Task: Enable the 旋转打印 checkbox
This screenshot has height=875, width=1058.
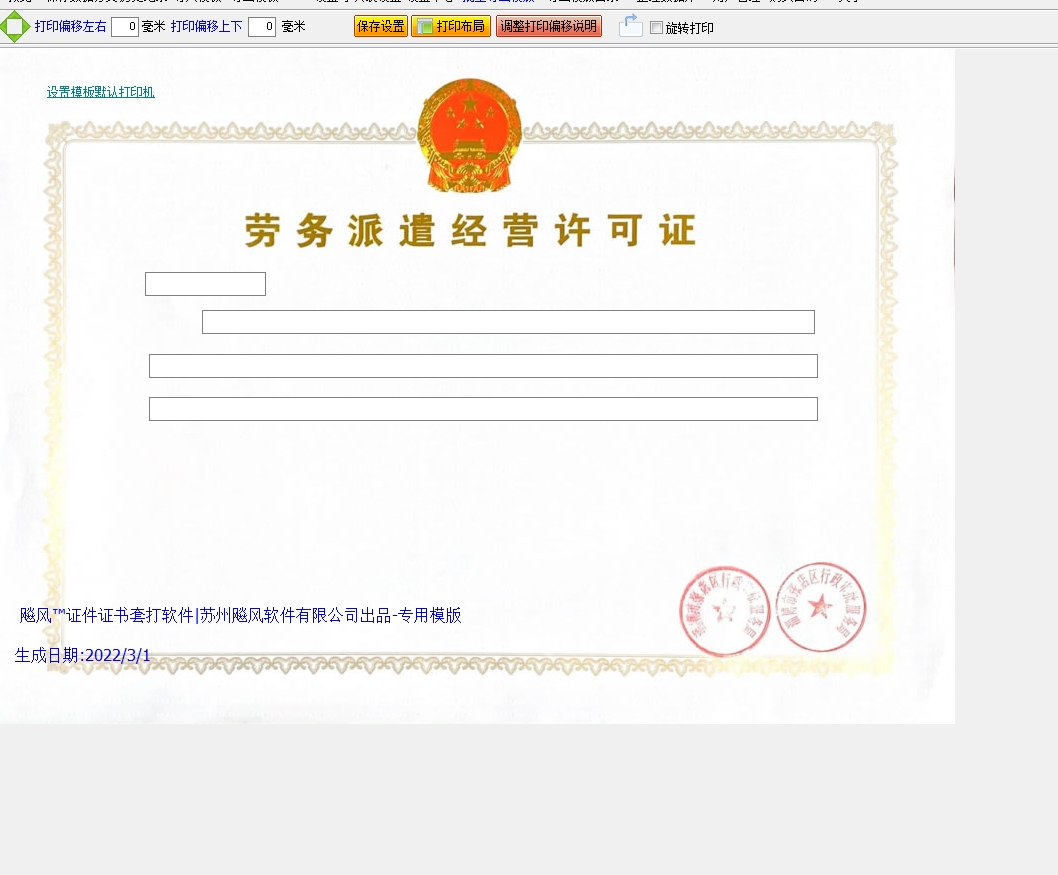Action: (x=656, y=28)
